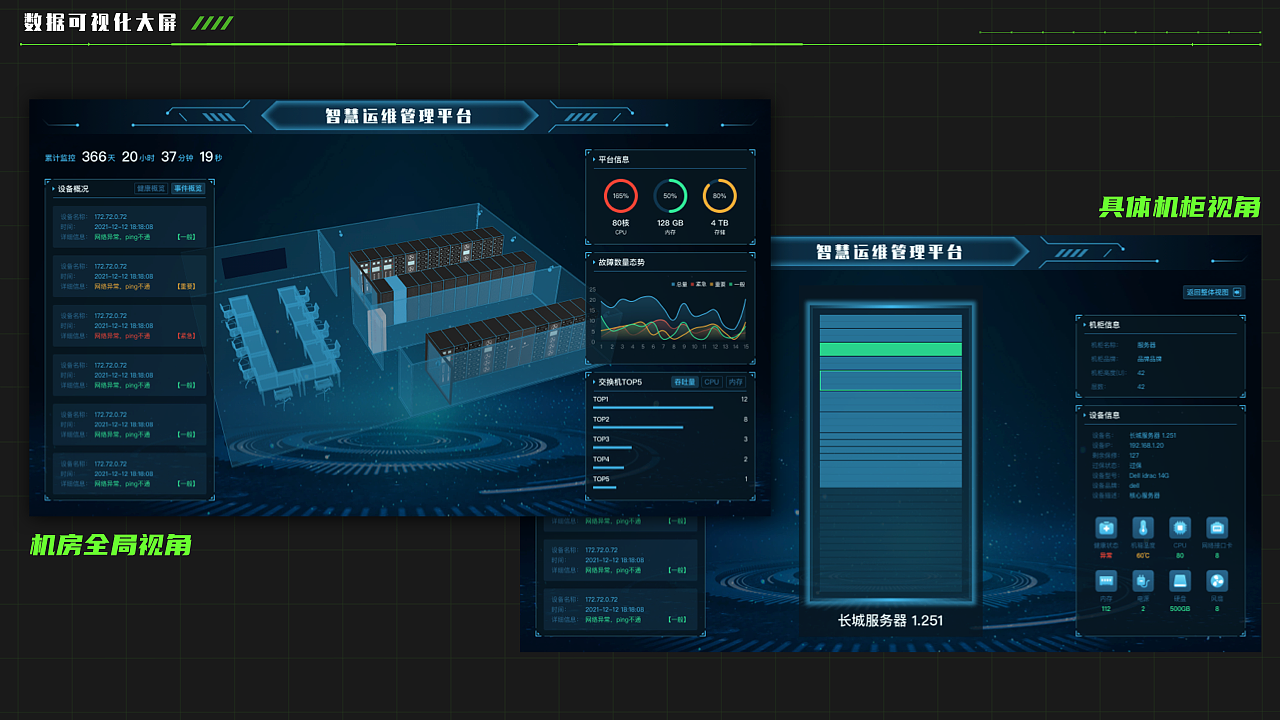This screenshot has width=1280, height=720.
Task: Expand the 平台信息 panel header triangle
Action: pos(593,159)
